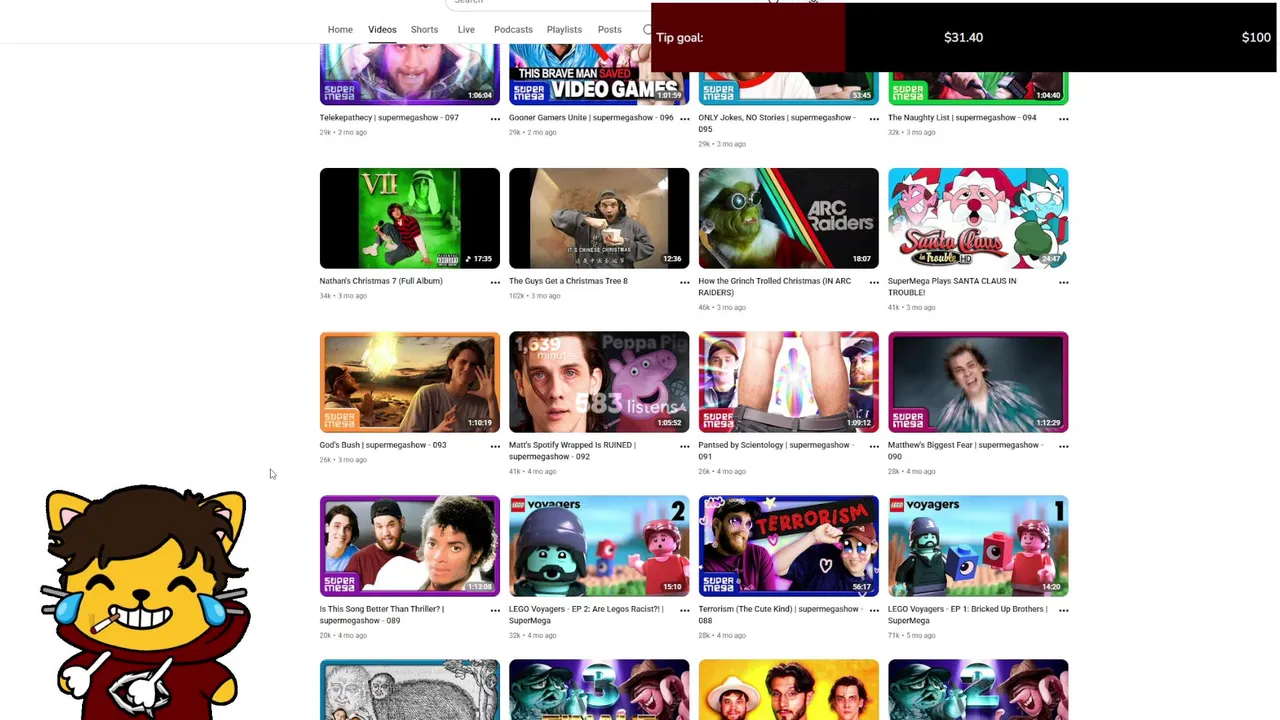Go to the Home tab
Viewport: 1280px width, 720px height.
(x=340, y=30)
